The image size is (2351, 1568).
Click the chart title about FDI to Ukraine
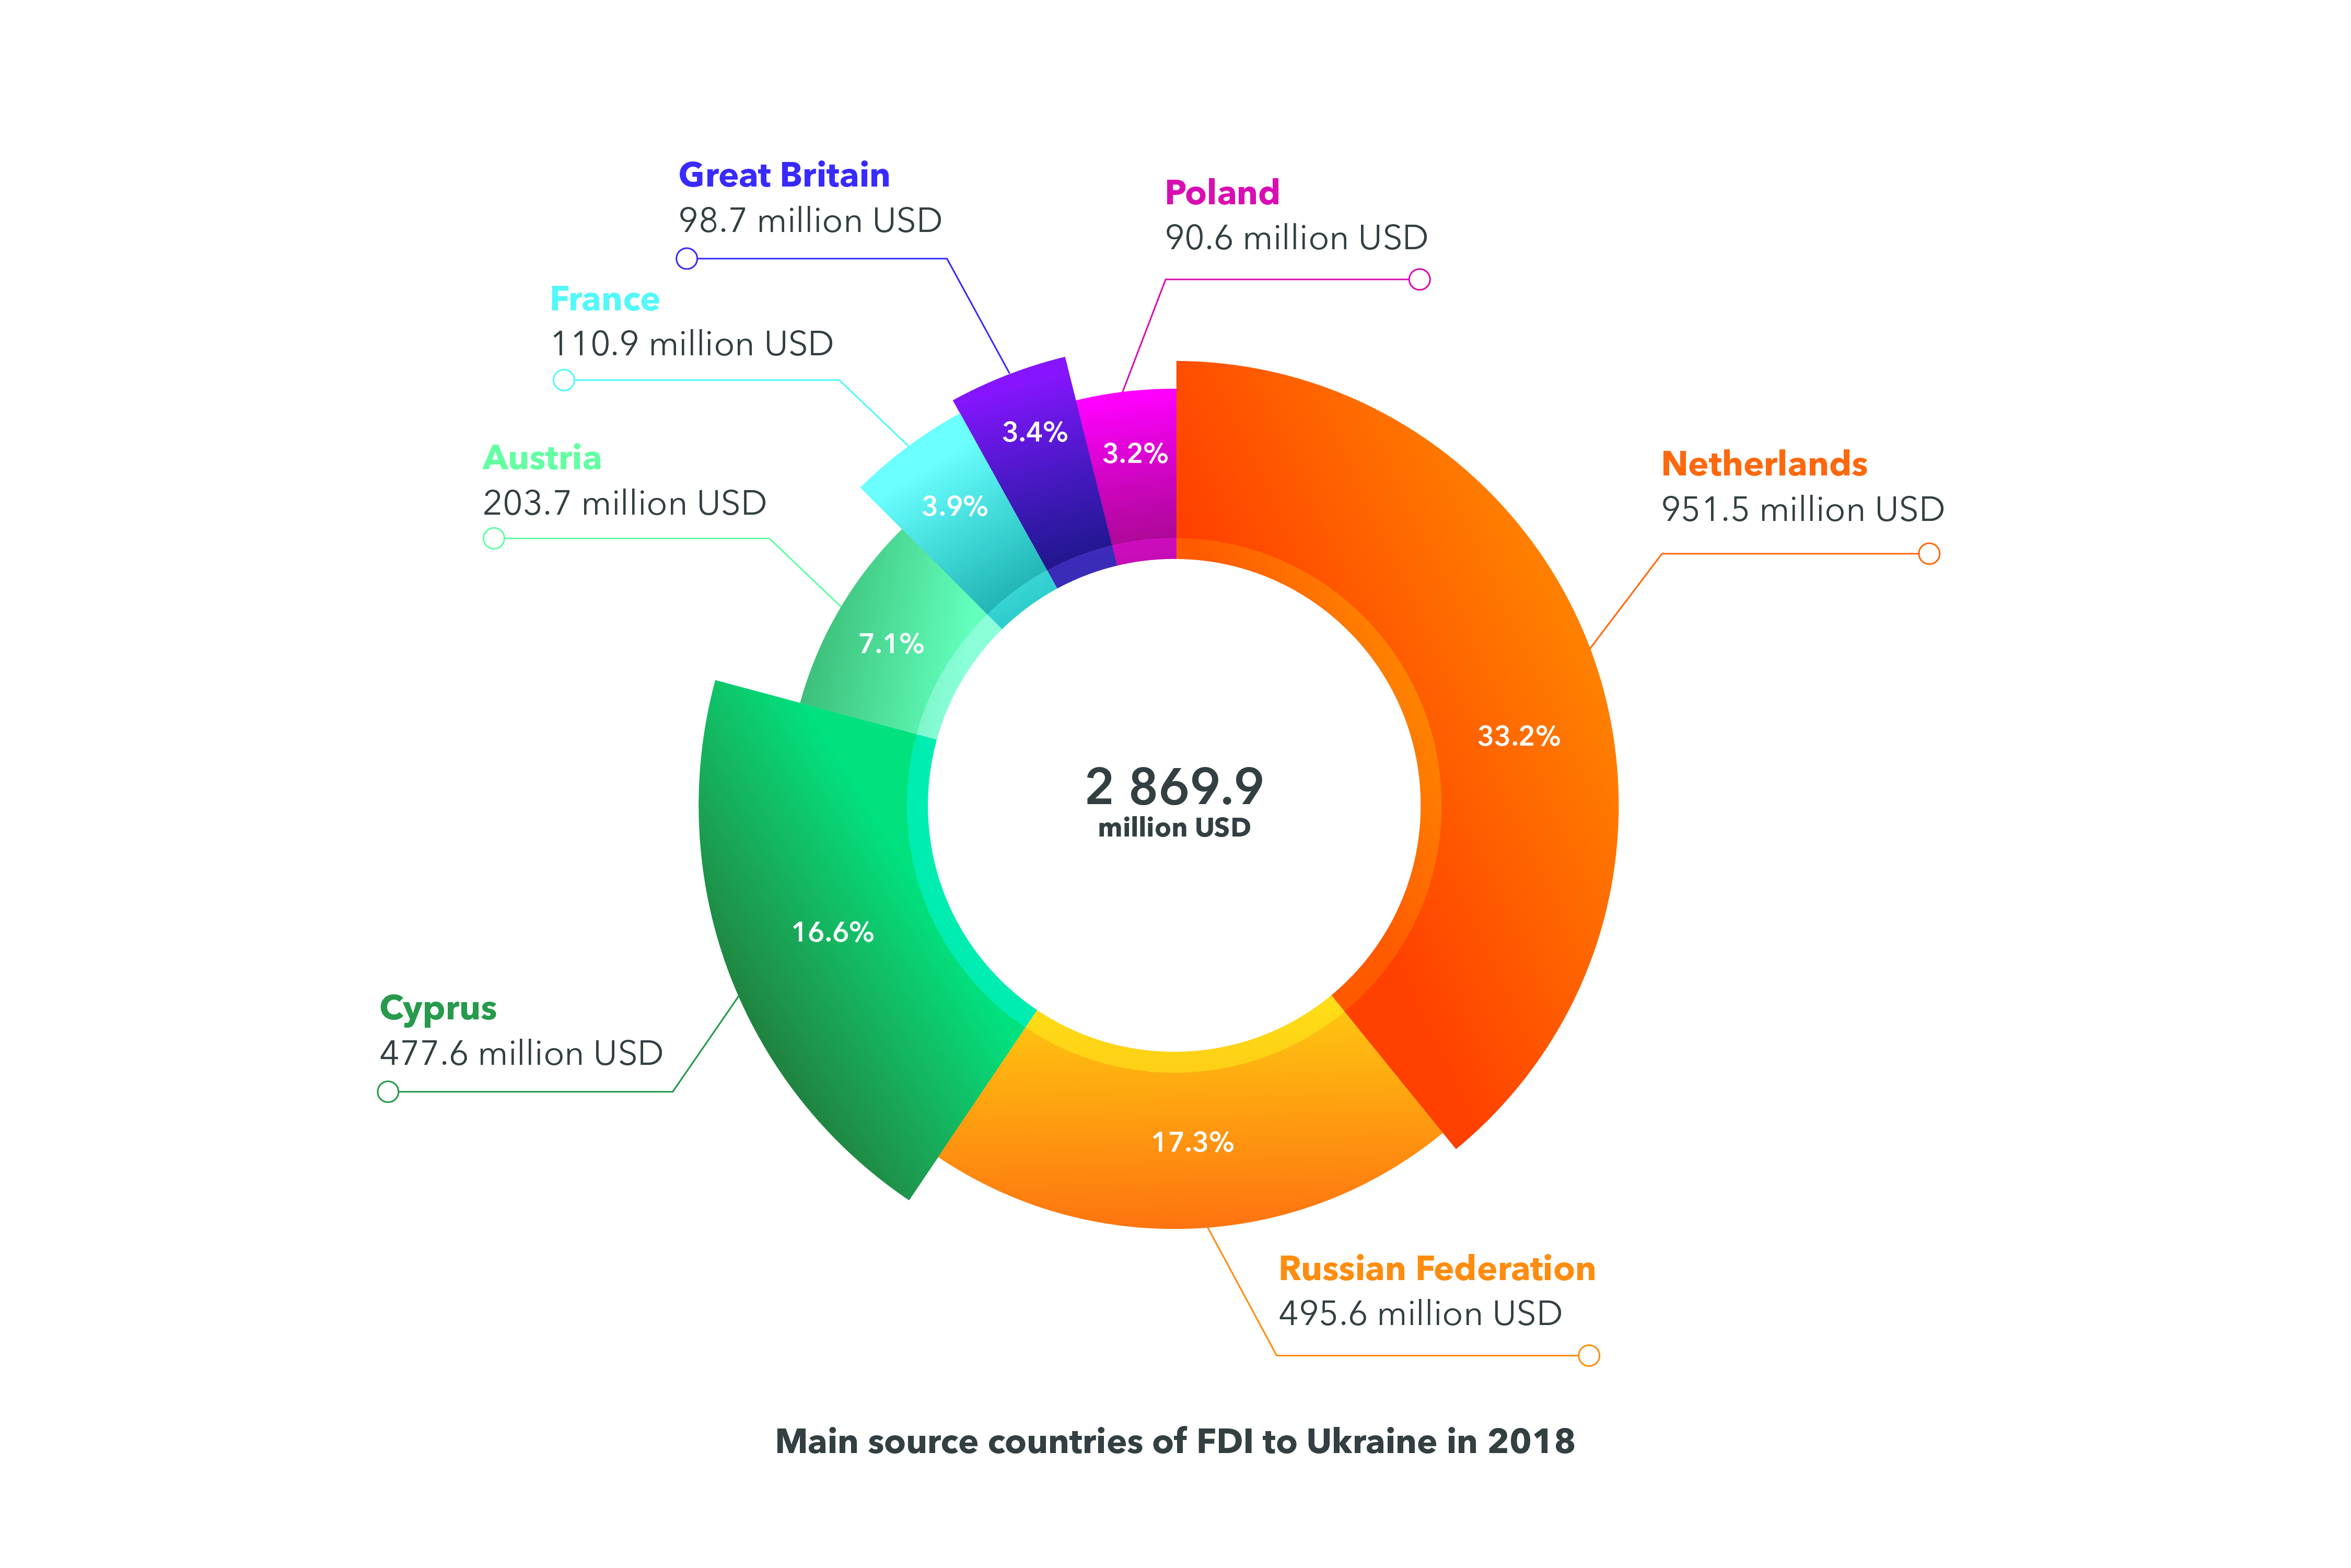point(1175,1442)
